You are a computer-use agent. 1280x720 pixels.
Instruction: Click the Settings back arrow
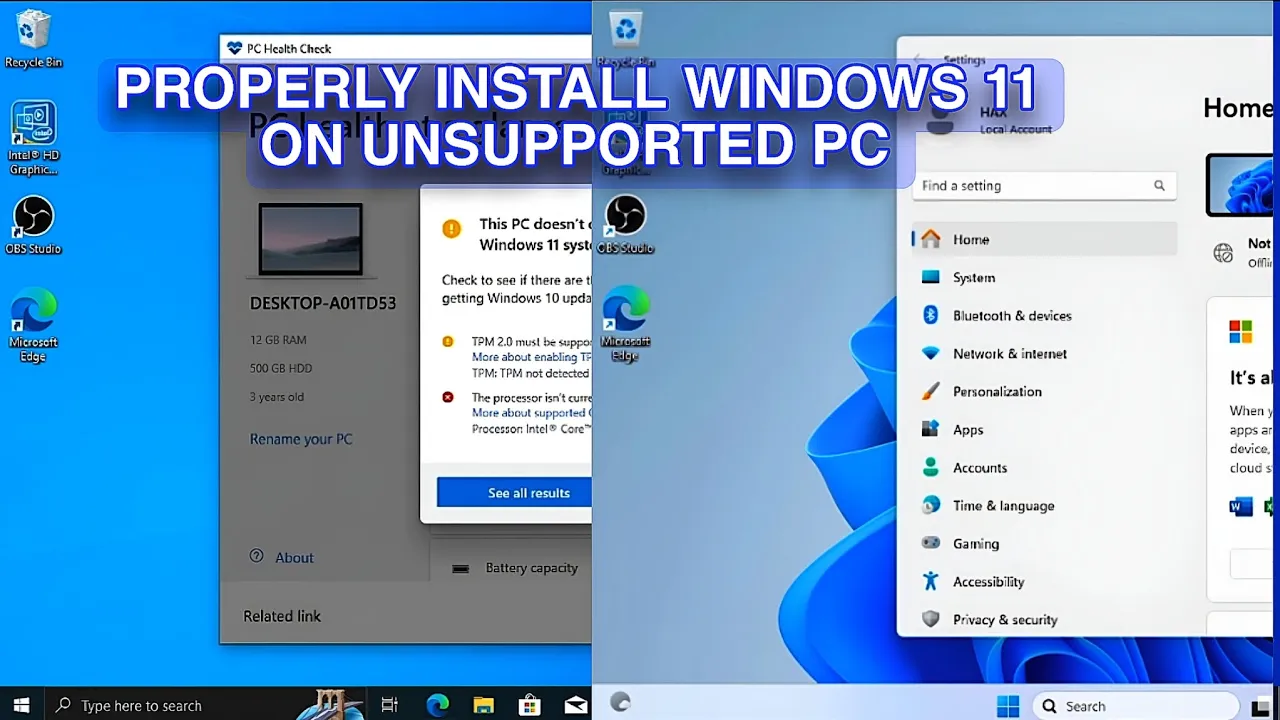pyautogui.click(x=918, y=60)
